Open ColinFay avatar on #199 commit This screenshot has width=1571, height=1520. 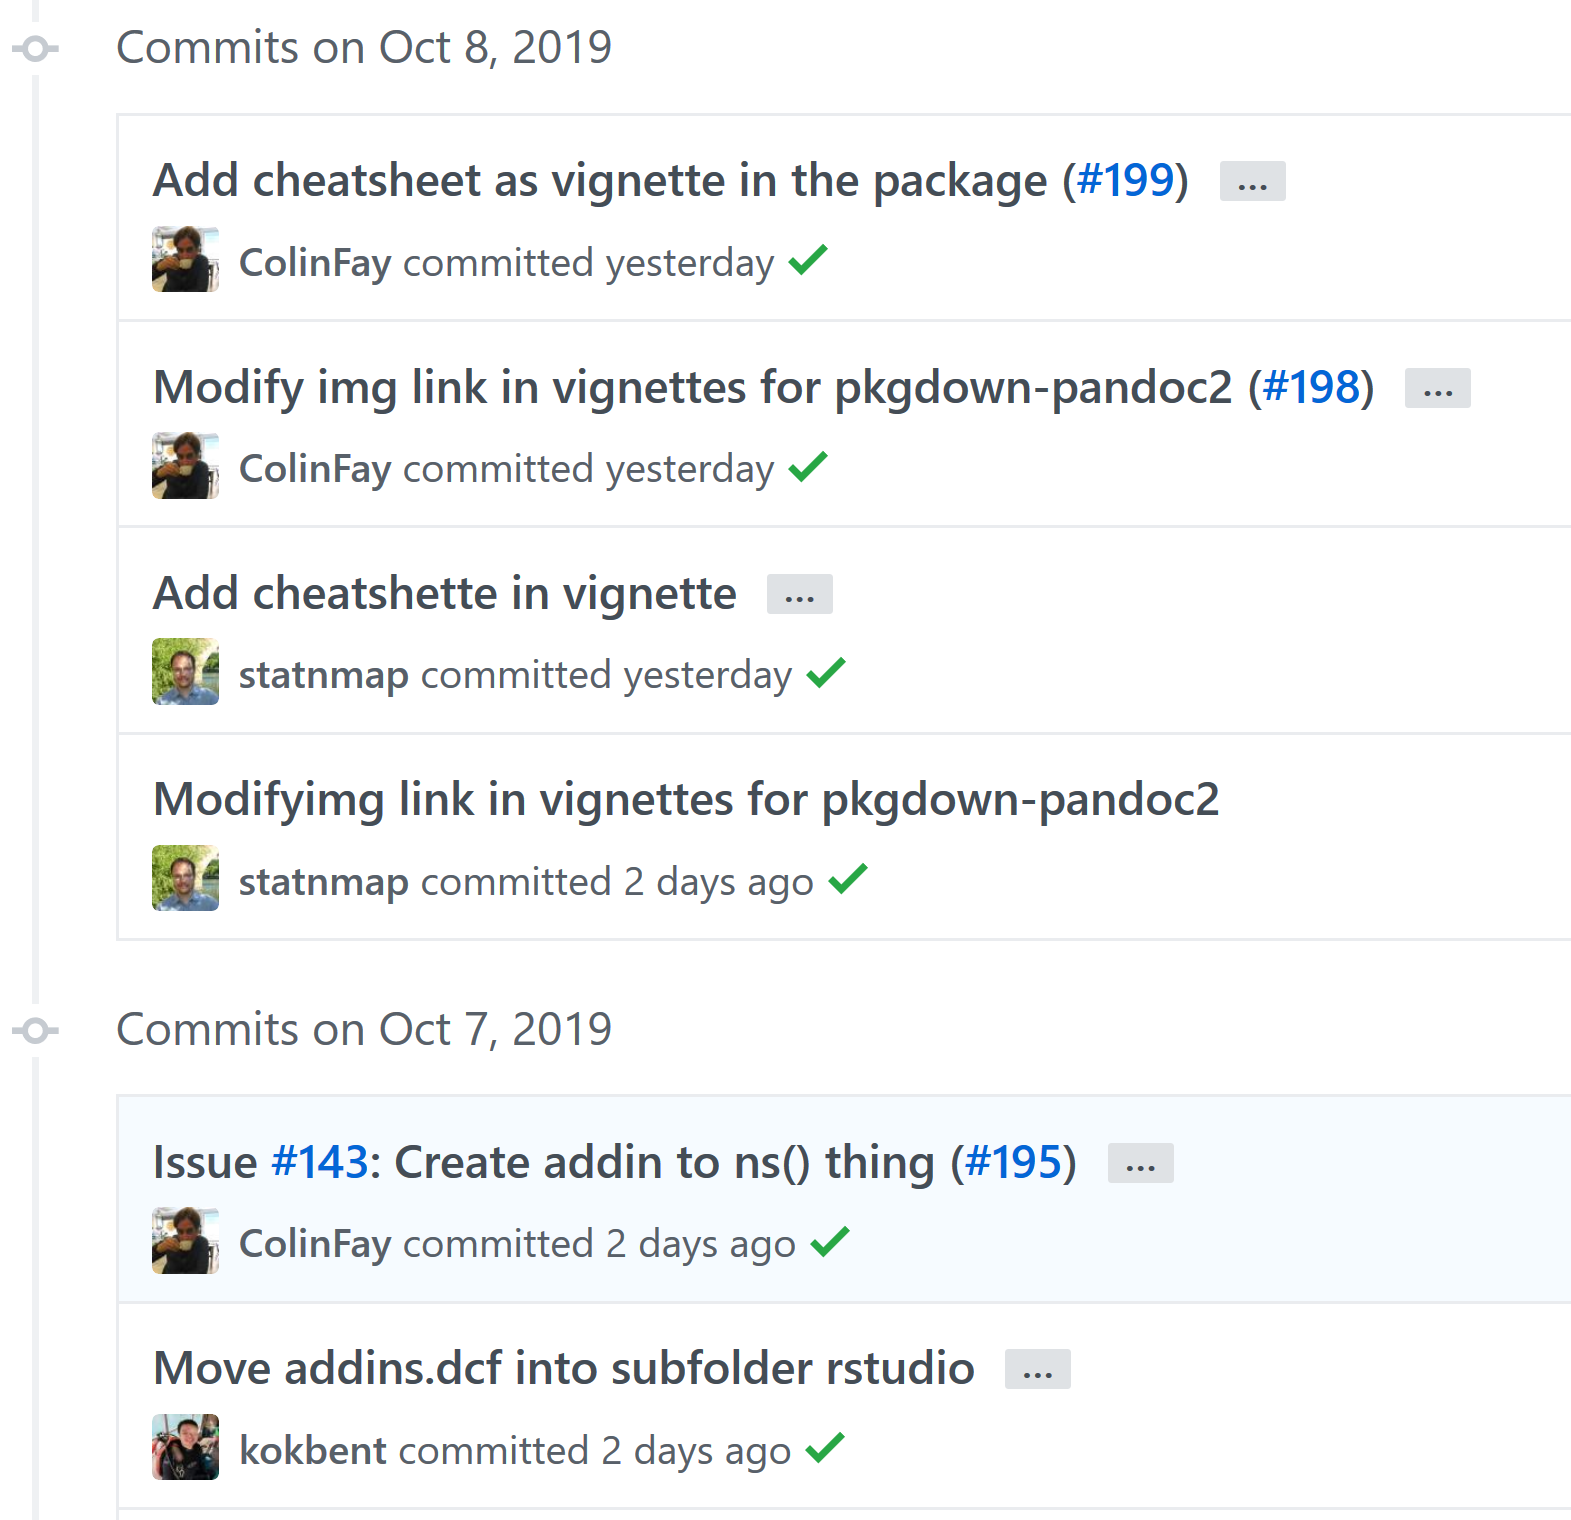185,259
